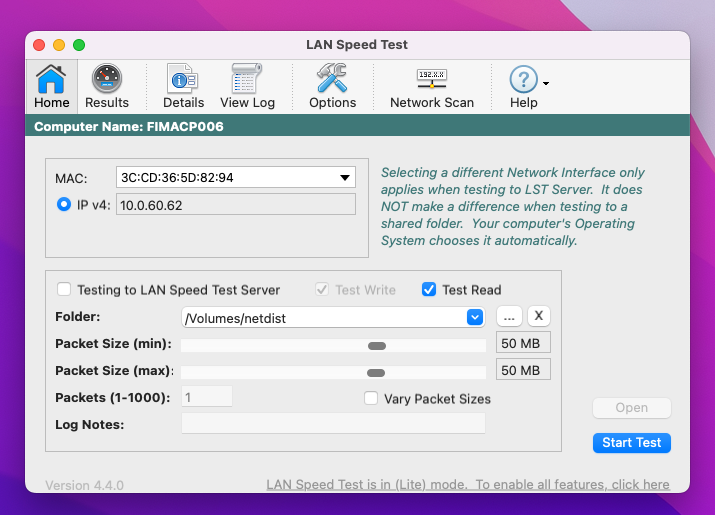This screenshot has height=515, width=715.
Task: Close the LAN Speed Test window
Action: pos(39,45)
